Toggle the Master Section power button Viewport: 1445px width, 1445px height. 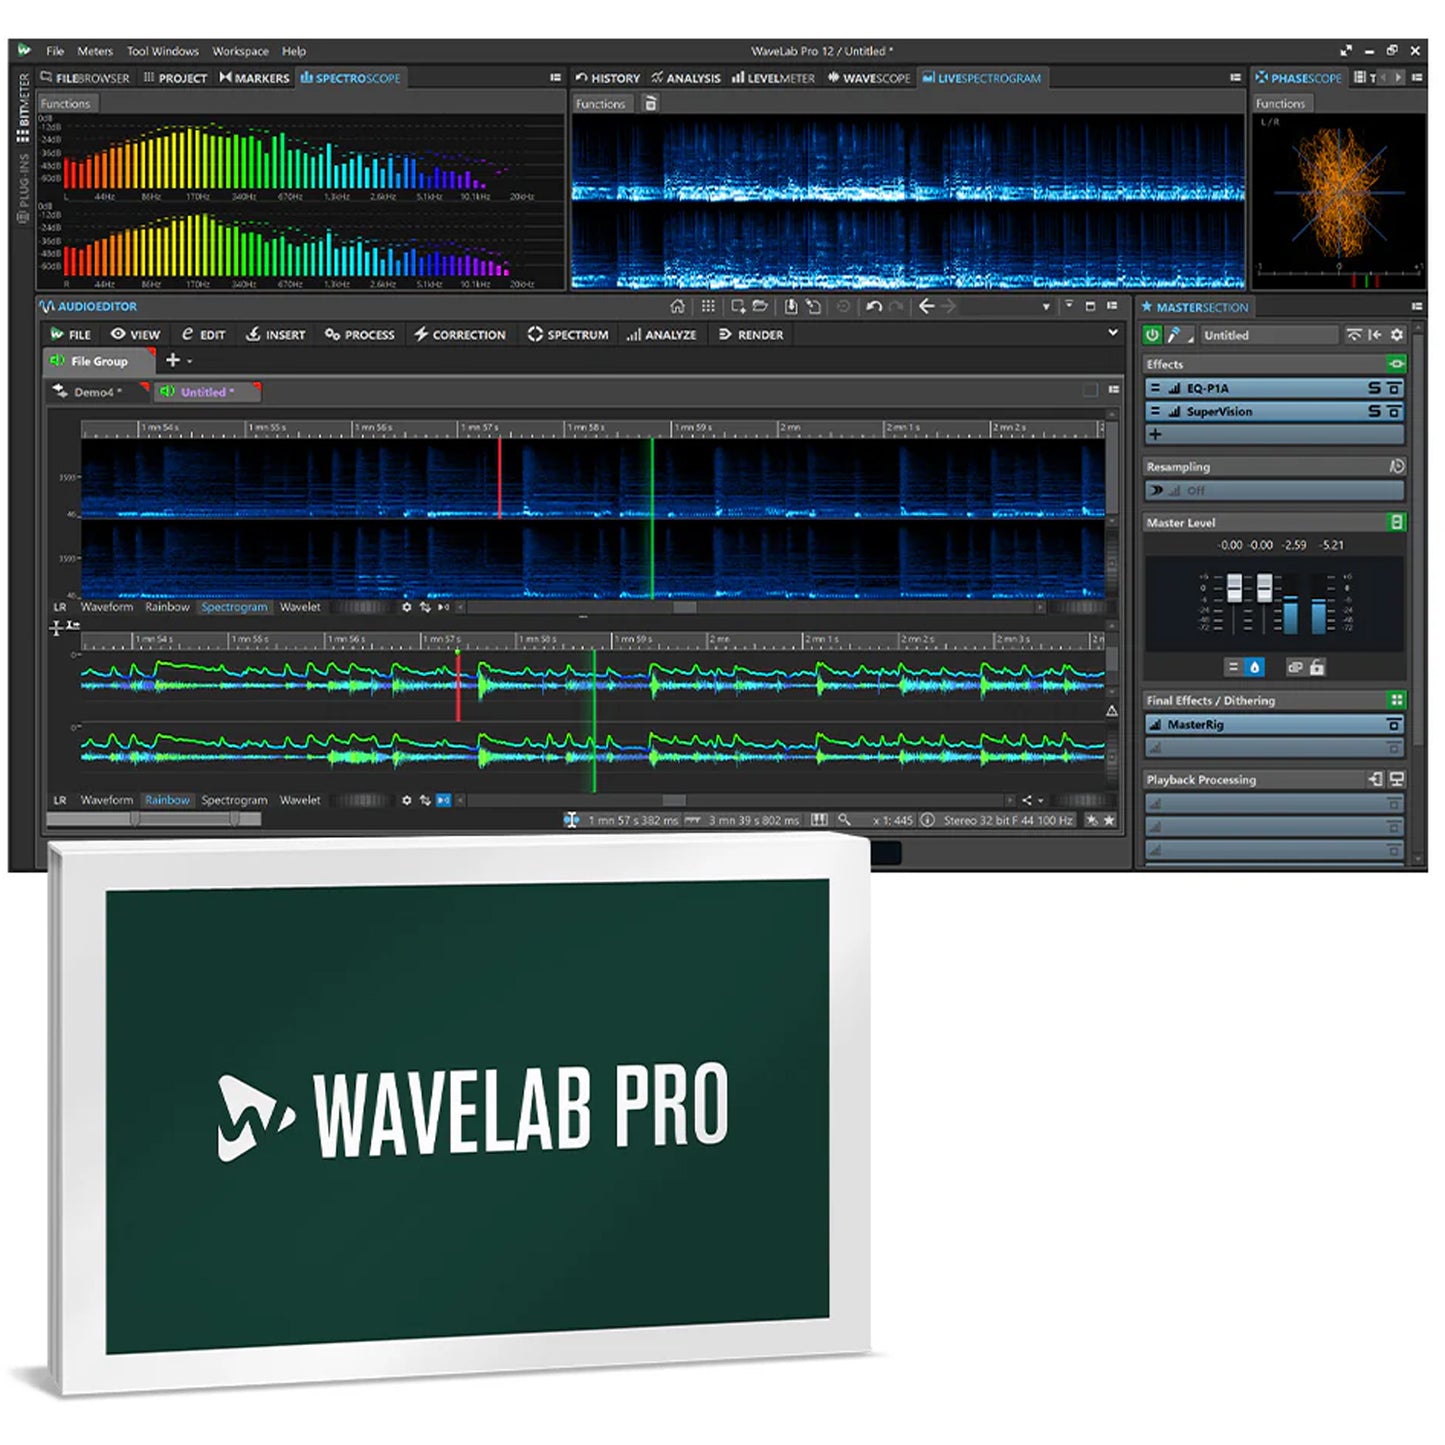pos(1153,335)
